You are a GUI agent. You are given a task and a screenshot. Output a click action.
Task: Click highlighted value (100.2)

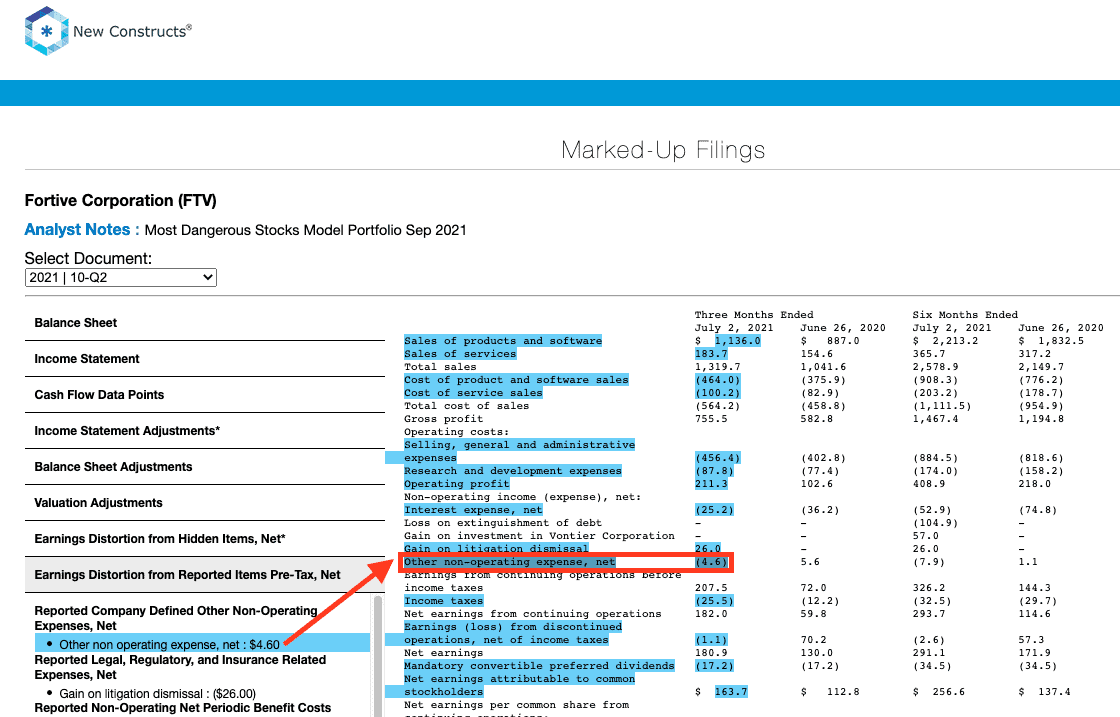(718, 393)
